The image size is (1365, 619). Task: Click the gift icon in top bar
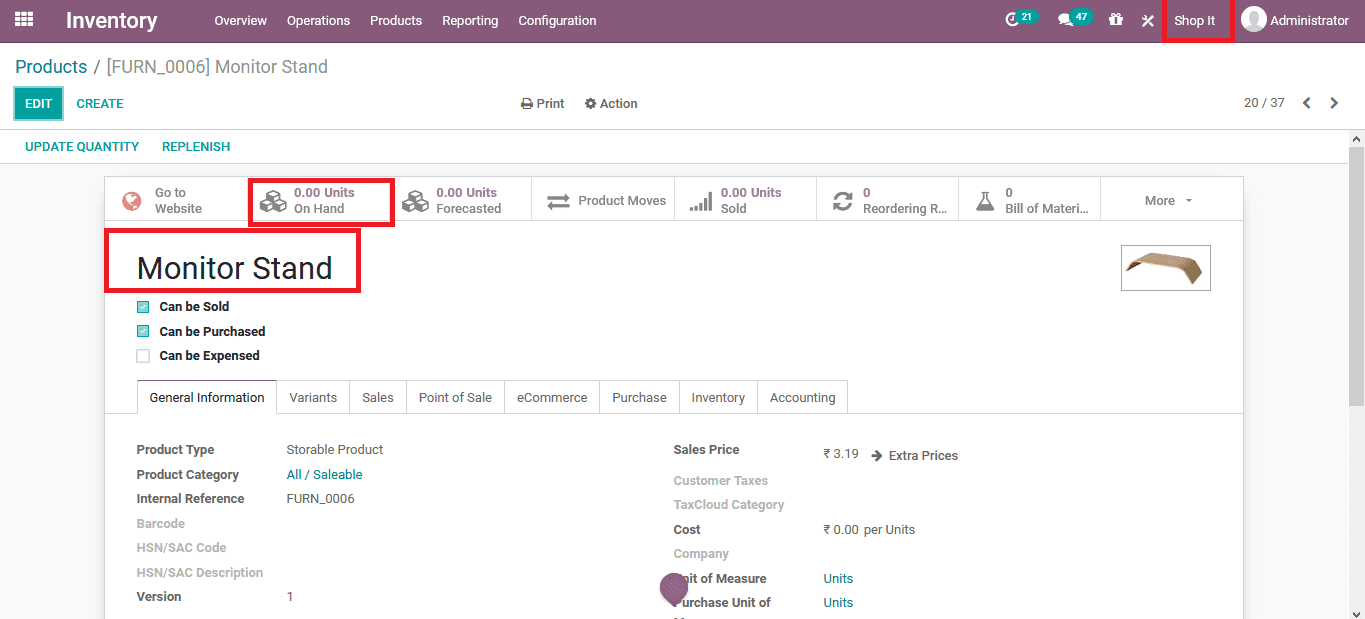[1116, 20]
